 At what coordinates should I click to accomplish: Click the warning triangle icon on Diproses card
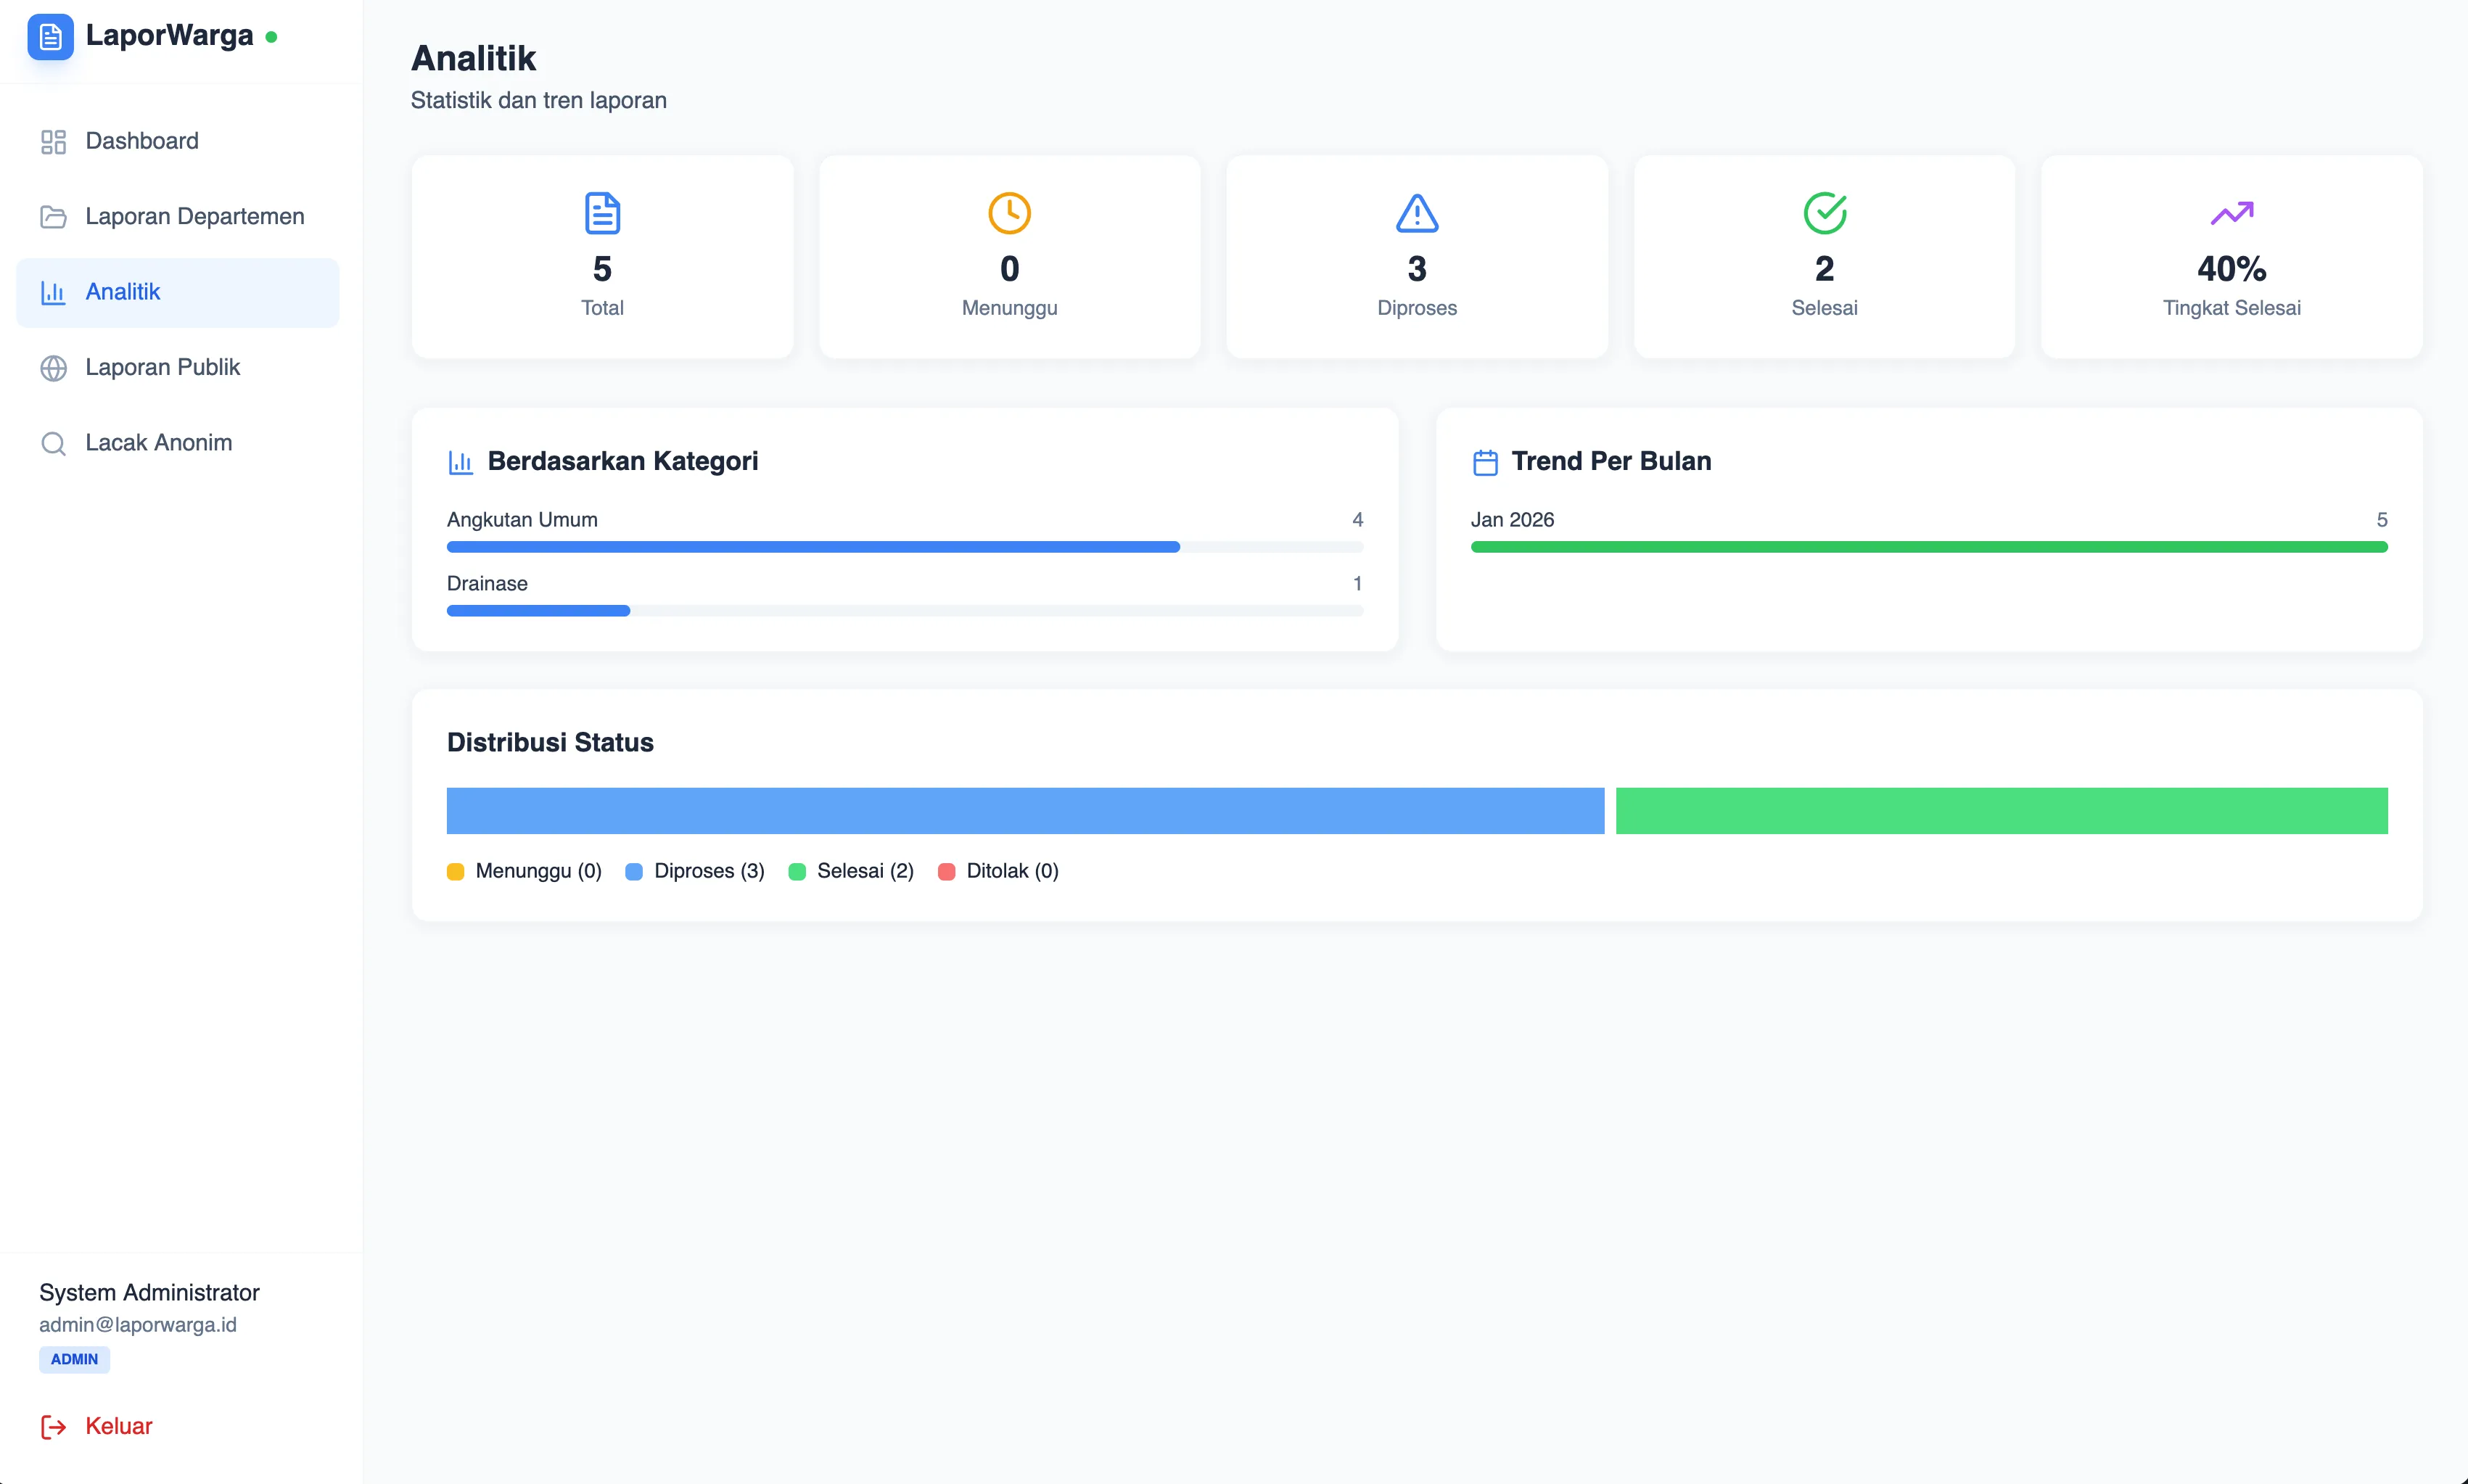click(x=1416, y=212)
